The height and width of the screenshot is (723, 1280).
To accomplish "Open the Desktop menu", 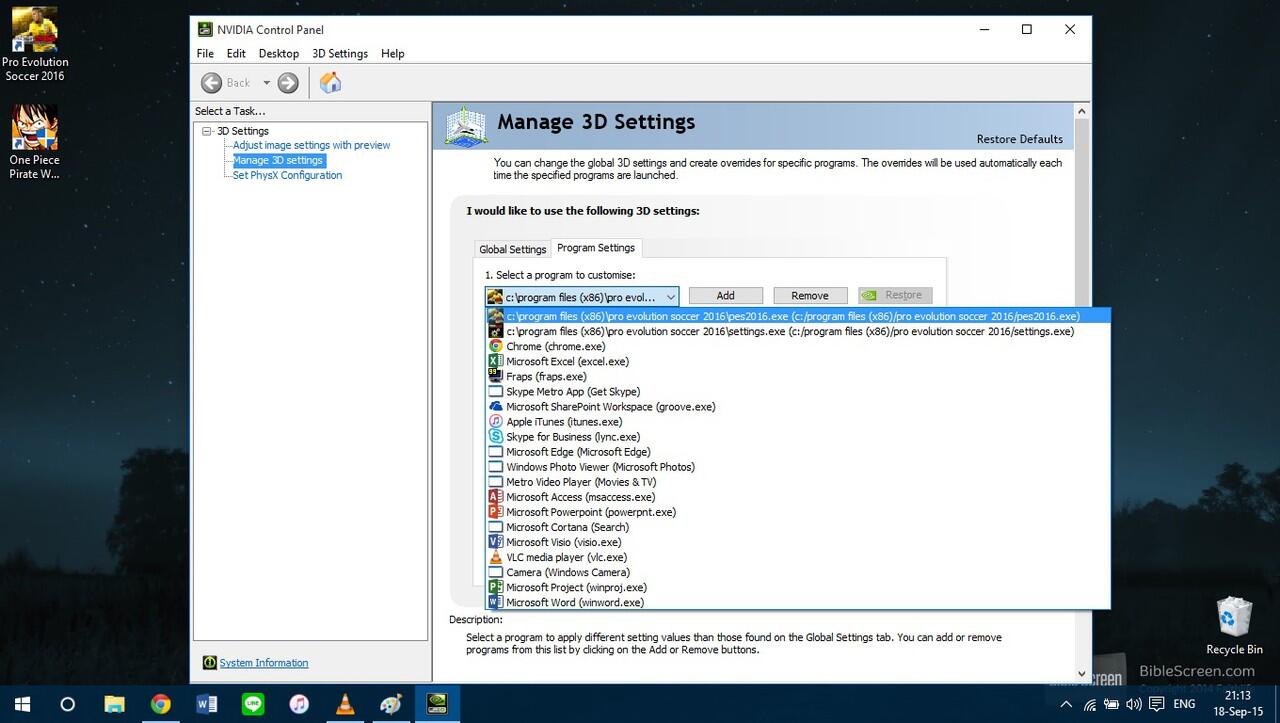I will (x=278, y=54).
